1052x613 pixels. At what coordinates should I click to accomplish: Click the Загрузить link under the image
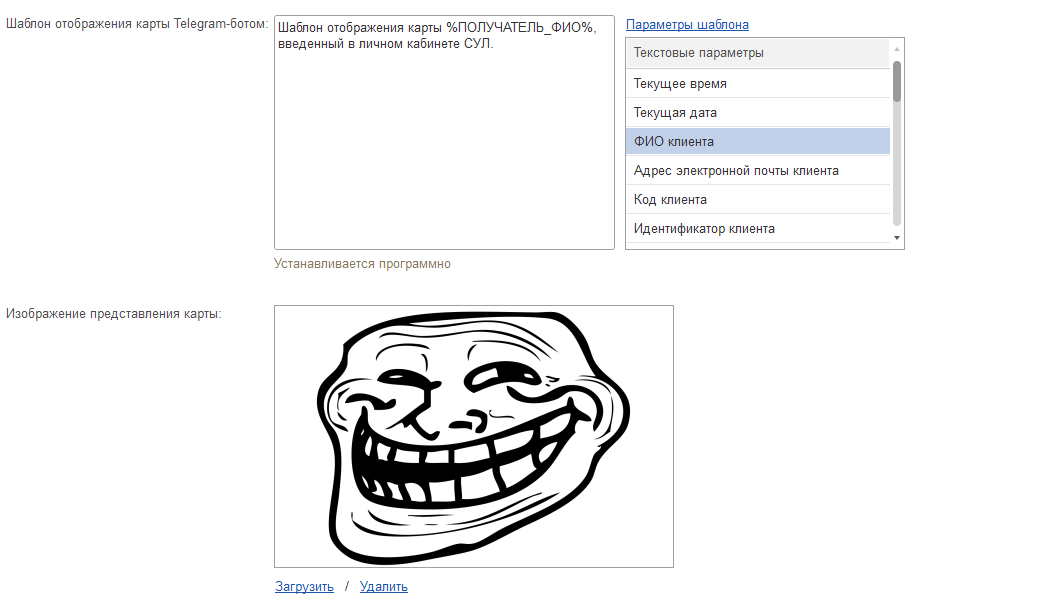[x=304, y=586]
